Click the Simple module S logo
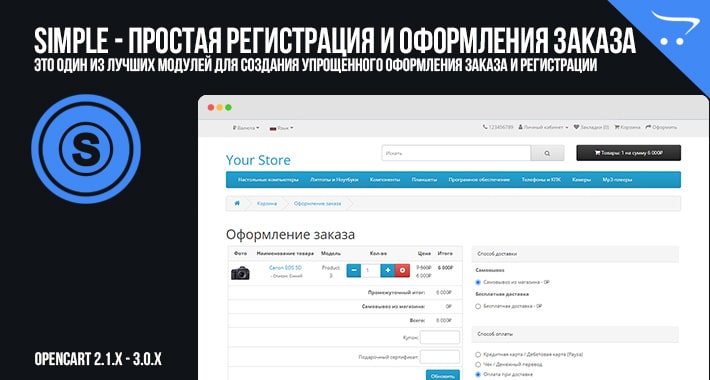The height and width of the screenshot is (380, 710). pos(86,149)
